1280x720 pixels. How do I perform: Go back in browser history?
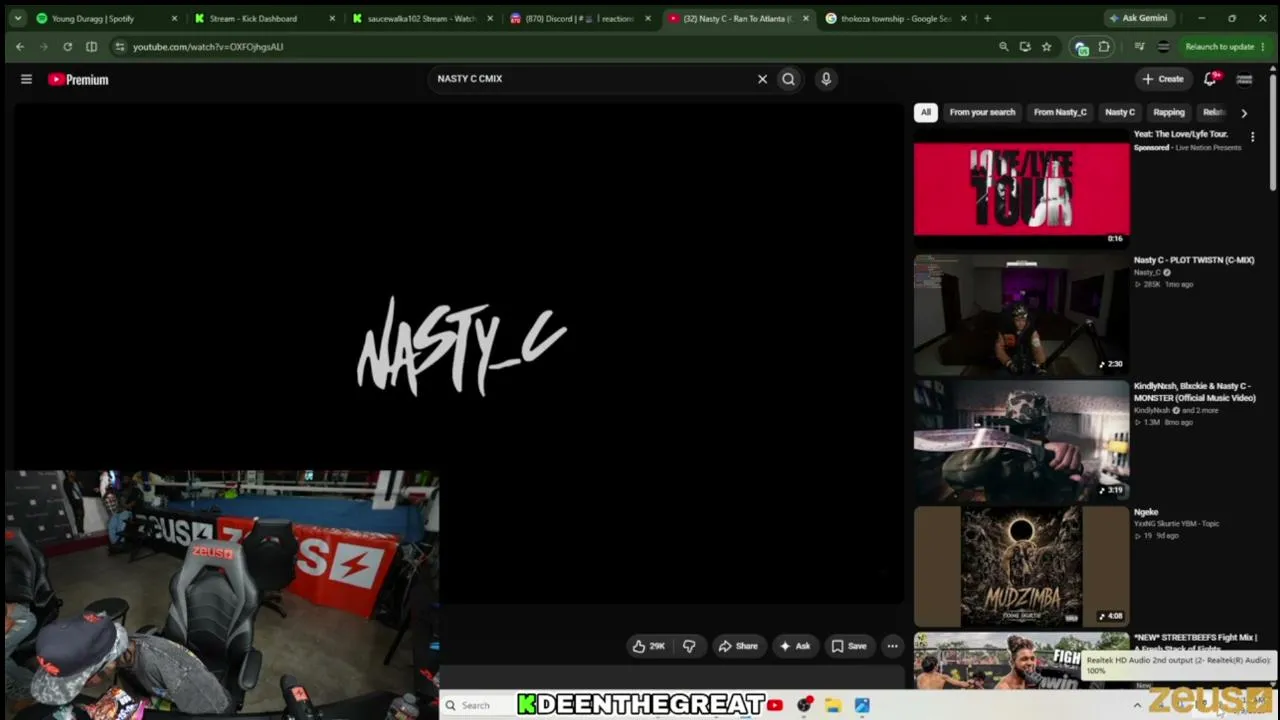20,47
